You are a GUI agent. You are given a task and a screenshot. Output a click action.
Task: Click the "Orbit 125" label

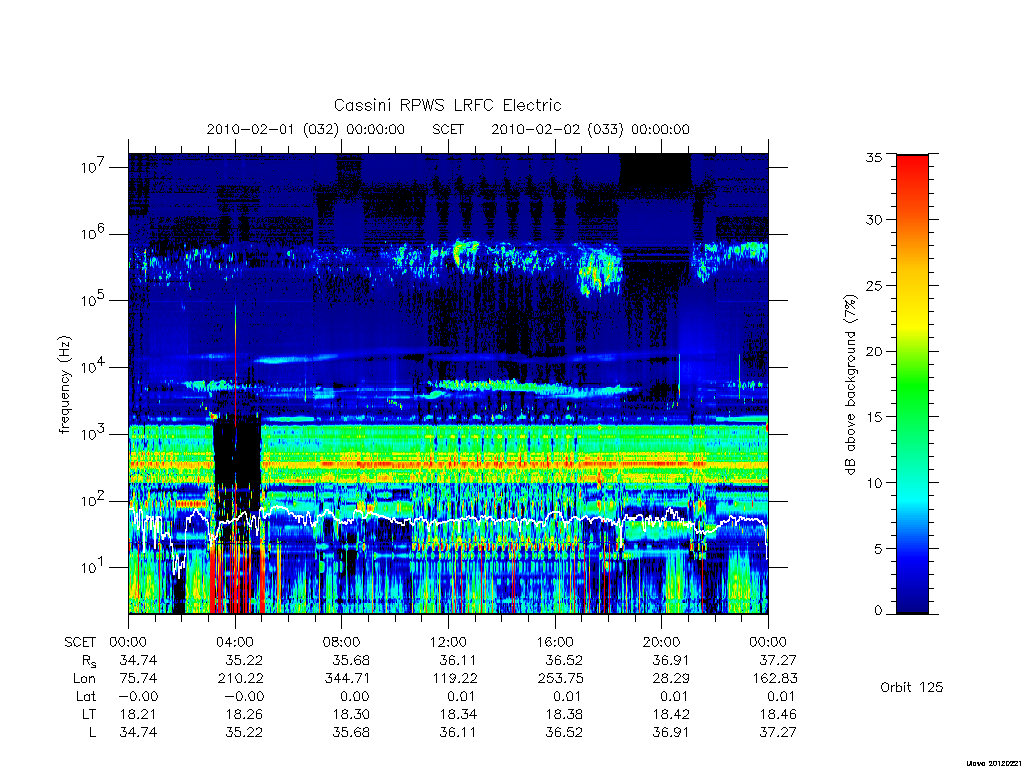pyautogui.click(x=912, y=687)
